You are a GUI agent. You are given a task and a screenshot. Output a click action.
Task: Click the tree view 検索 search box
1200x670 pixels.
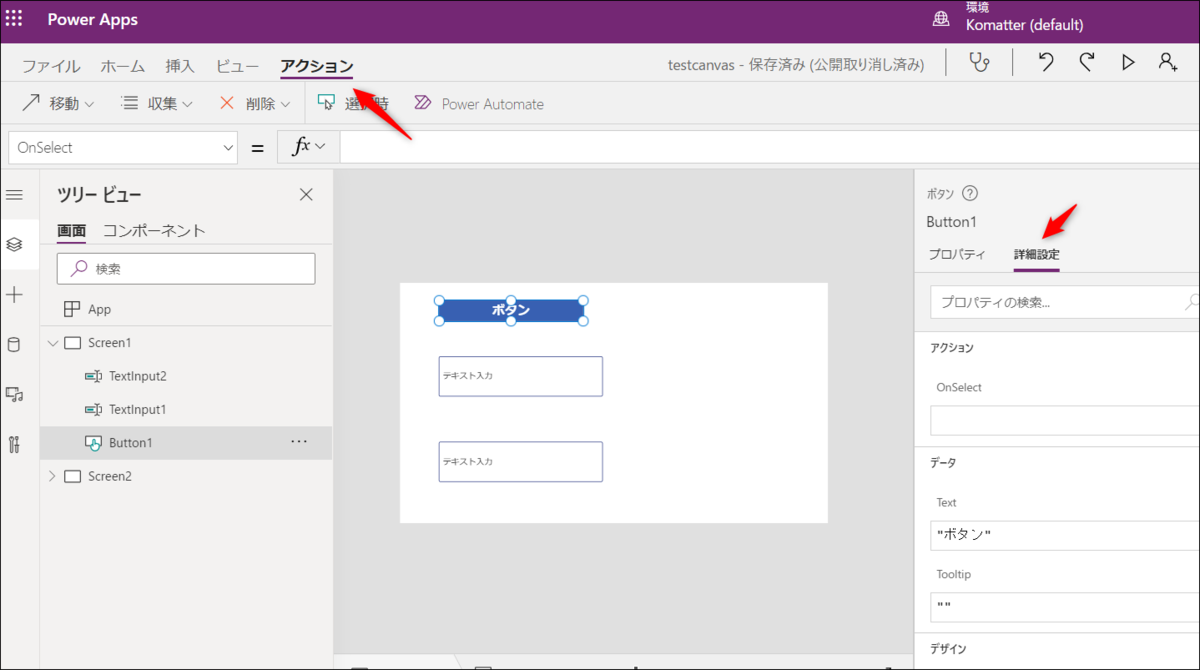point(186,268)
